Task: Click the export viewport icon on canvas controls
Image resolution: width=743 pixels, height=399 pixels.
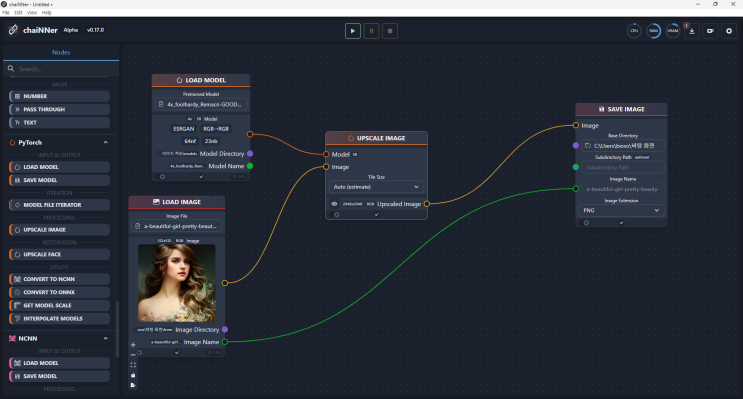Action: [x=133, y=385]
